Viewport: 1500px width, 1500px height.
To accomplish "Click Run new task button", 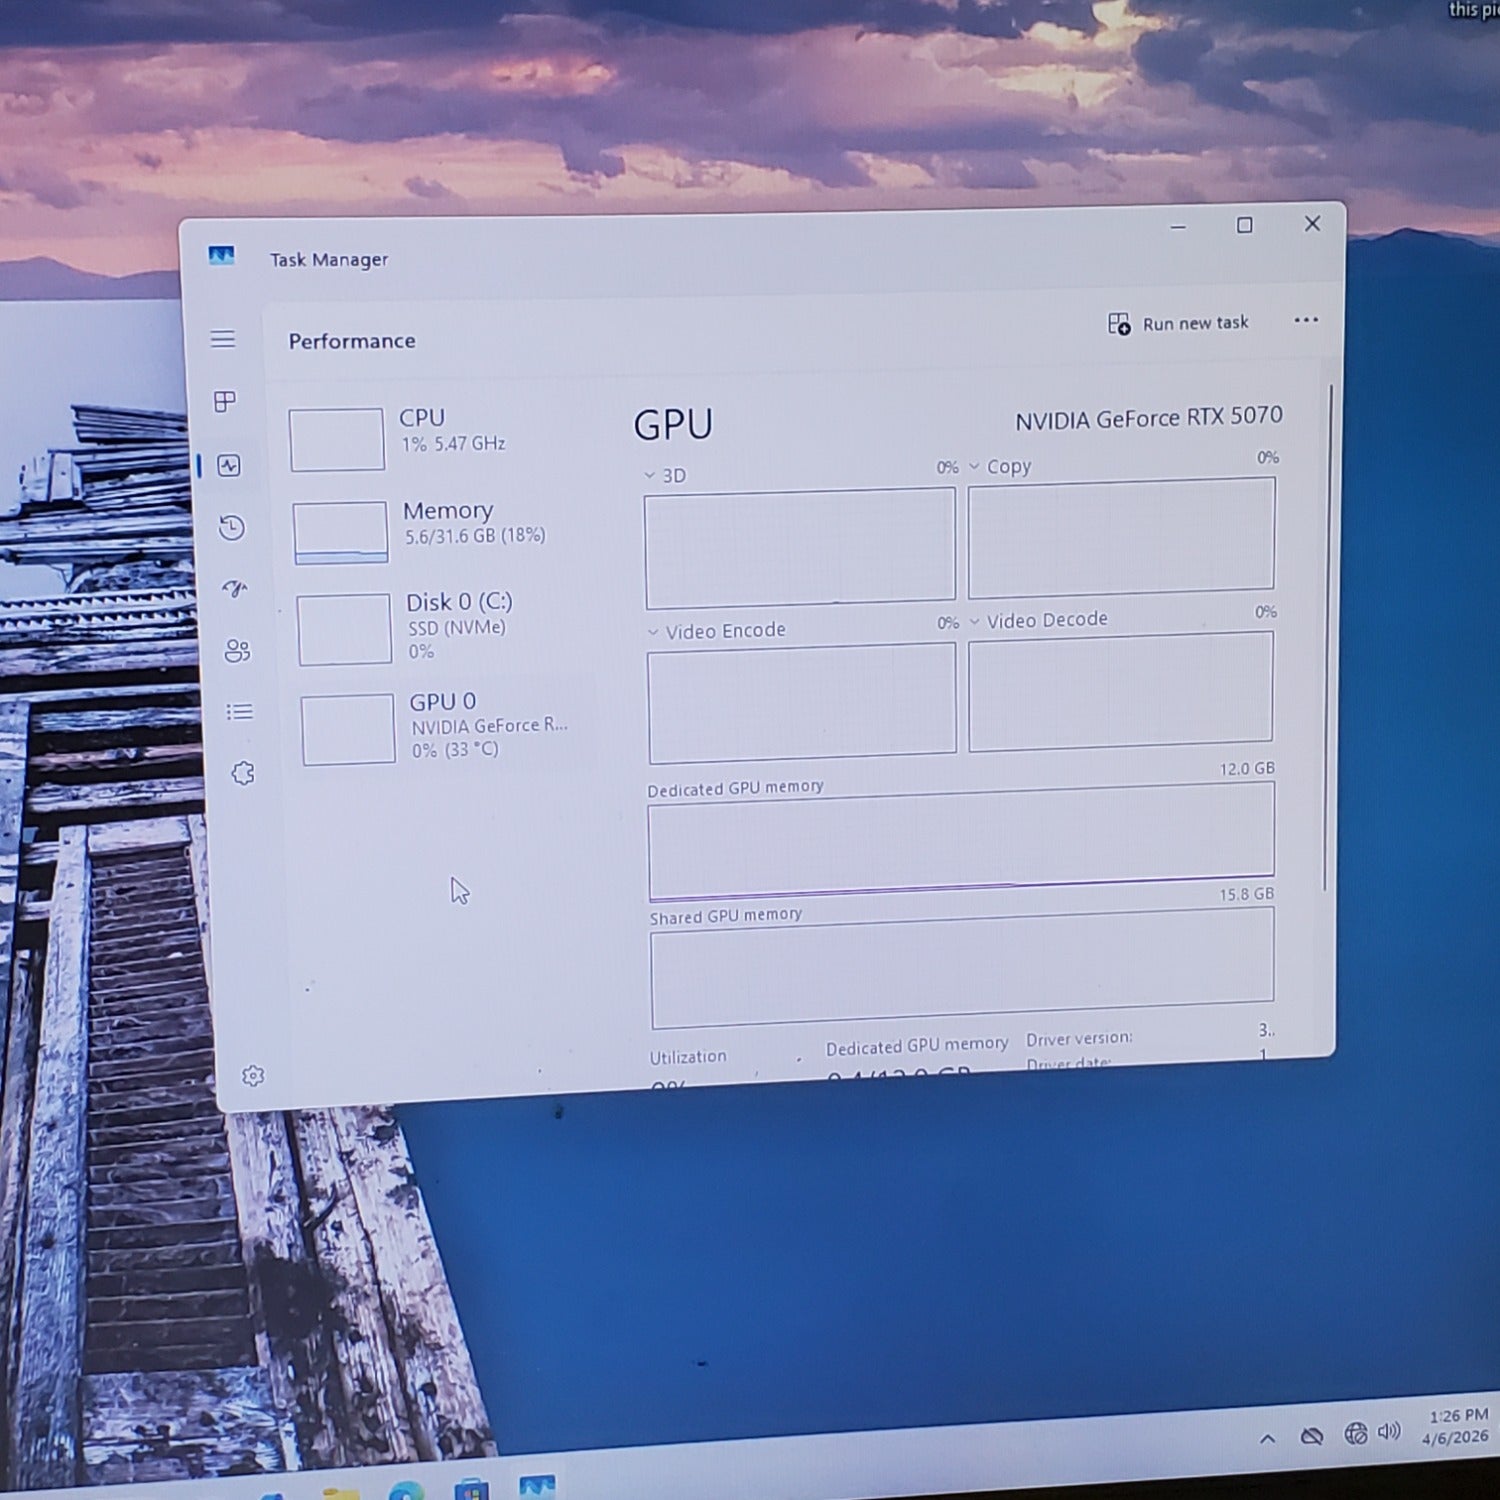I will [x=1178, y=323].
